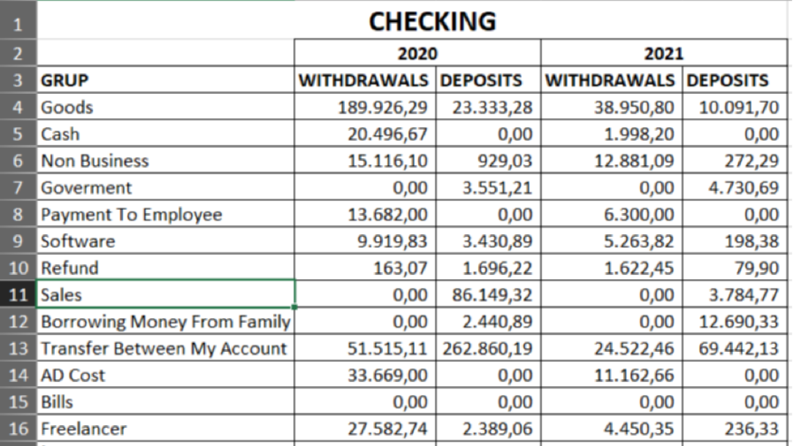Select row header number 9
Image resolution: width=793 pixels, height=446 pixels.
(x=18, y=241)
